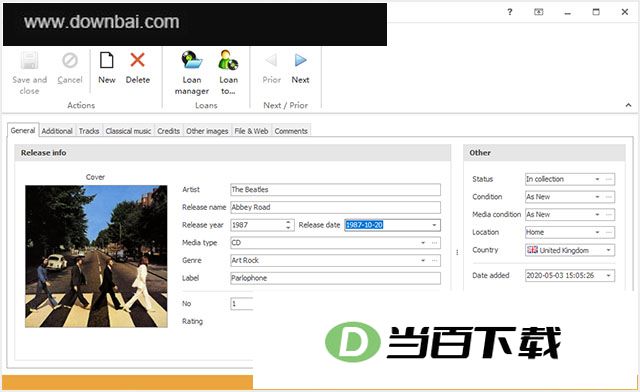This screenshot has height=392, width=640.
Task: Click the ribbon display options icon
Action: click(x=539, y=12)
